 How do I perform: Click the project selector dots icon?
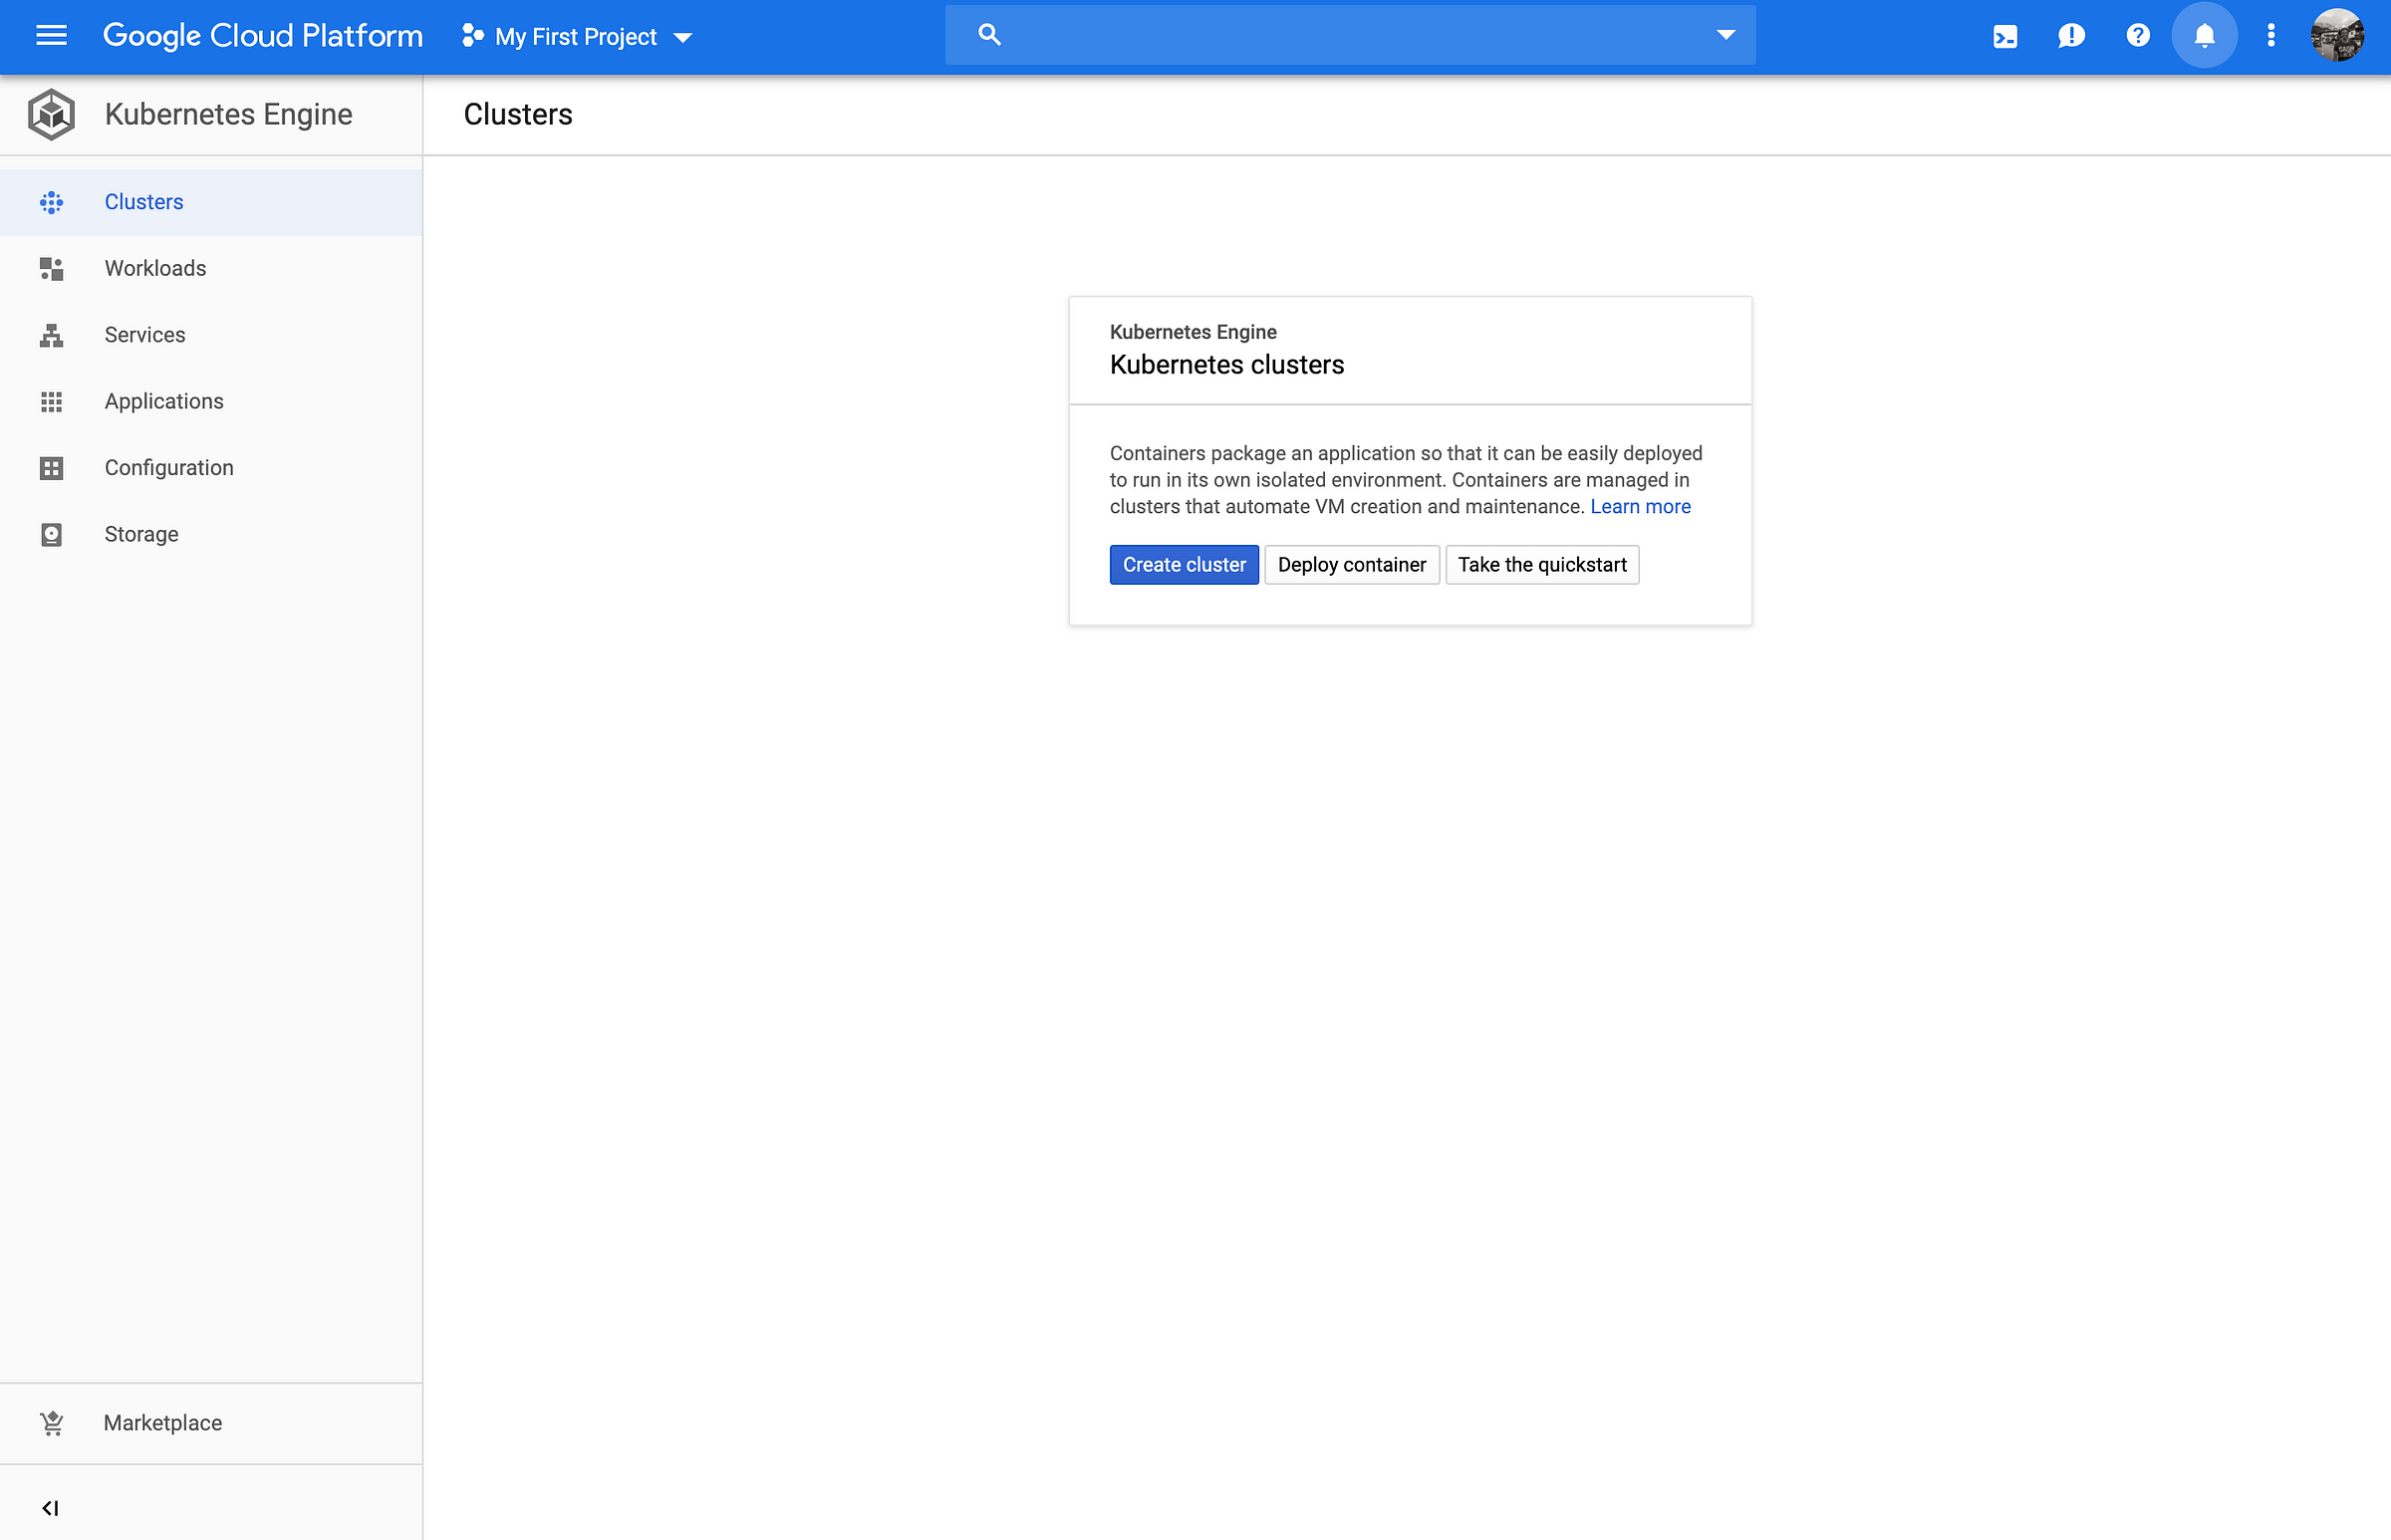click(473, 36)
